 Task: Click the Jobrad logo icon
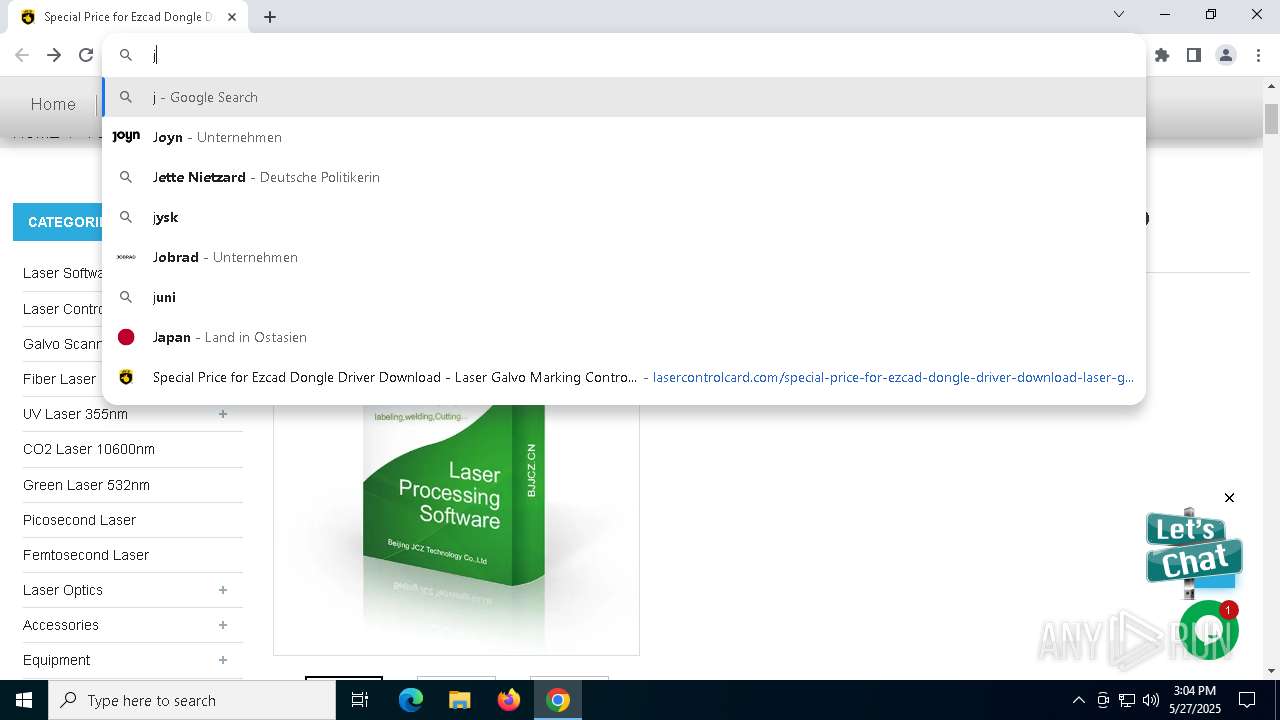[126, 257]
